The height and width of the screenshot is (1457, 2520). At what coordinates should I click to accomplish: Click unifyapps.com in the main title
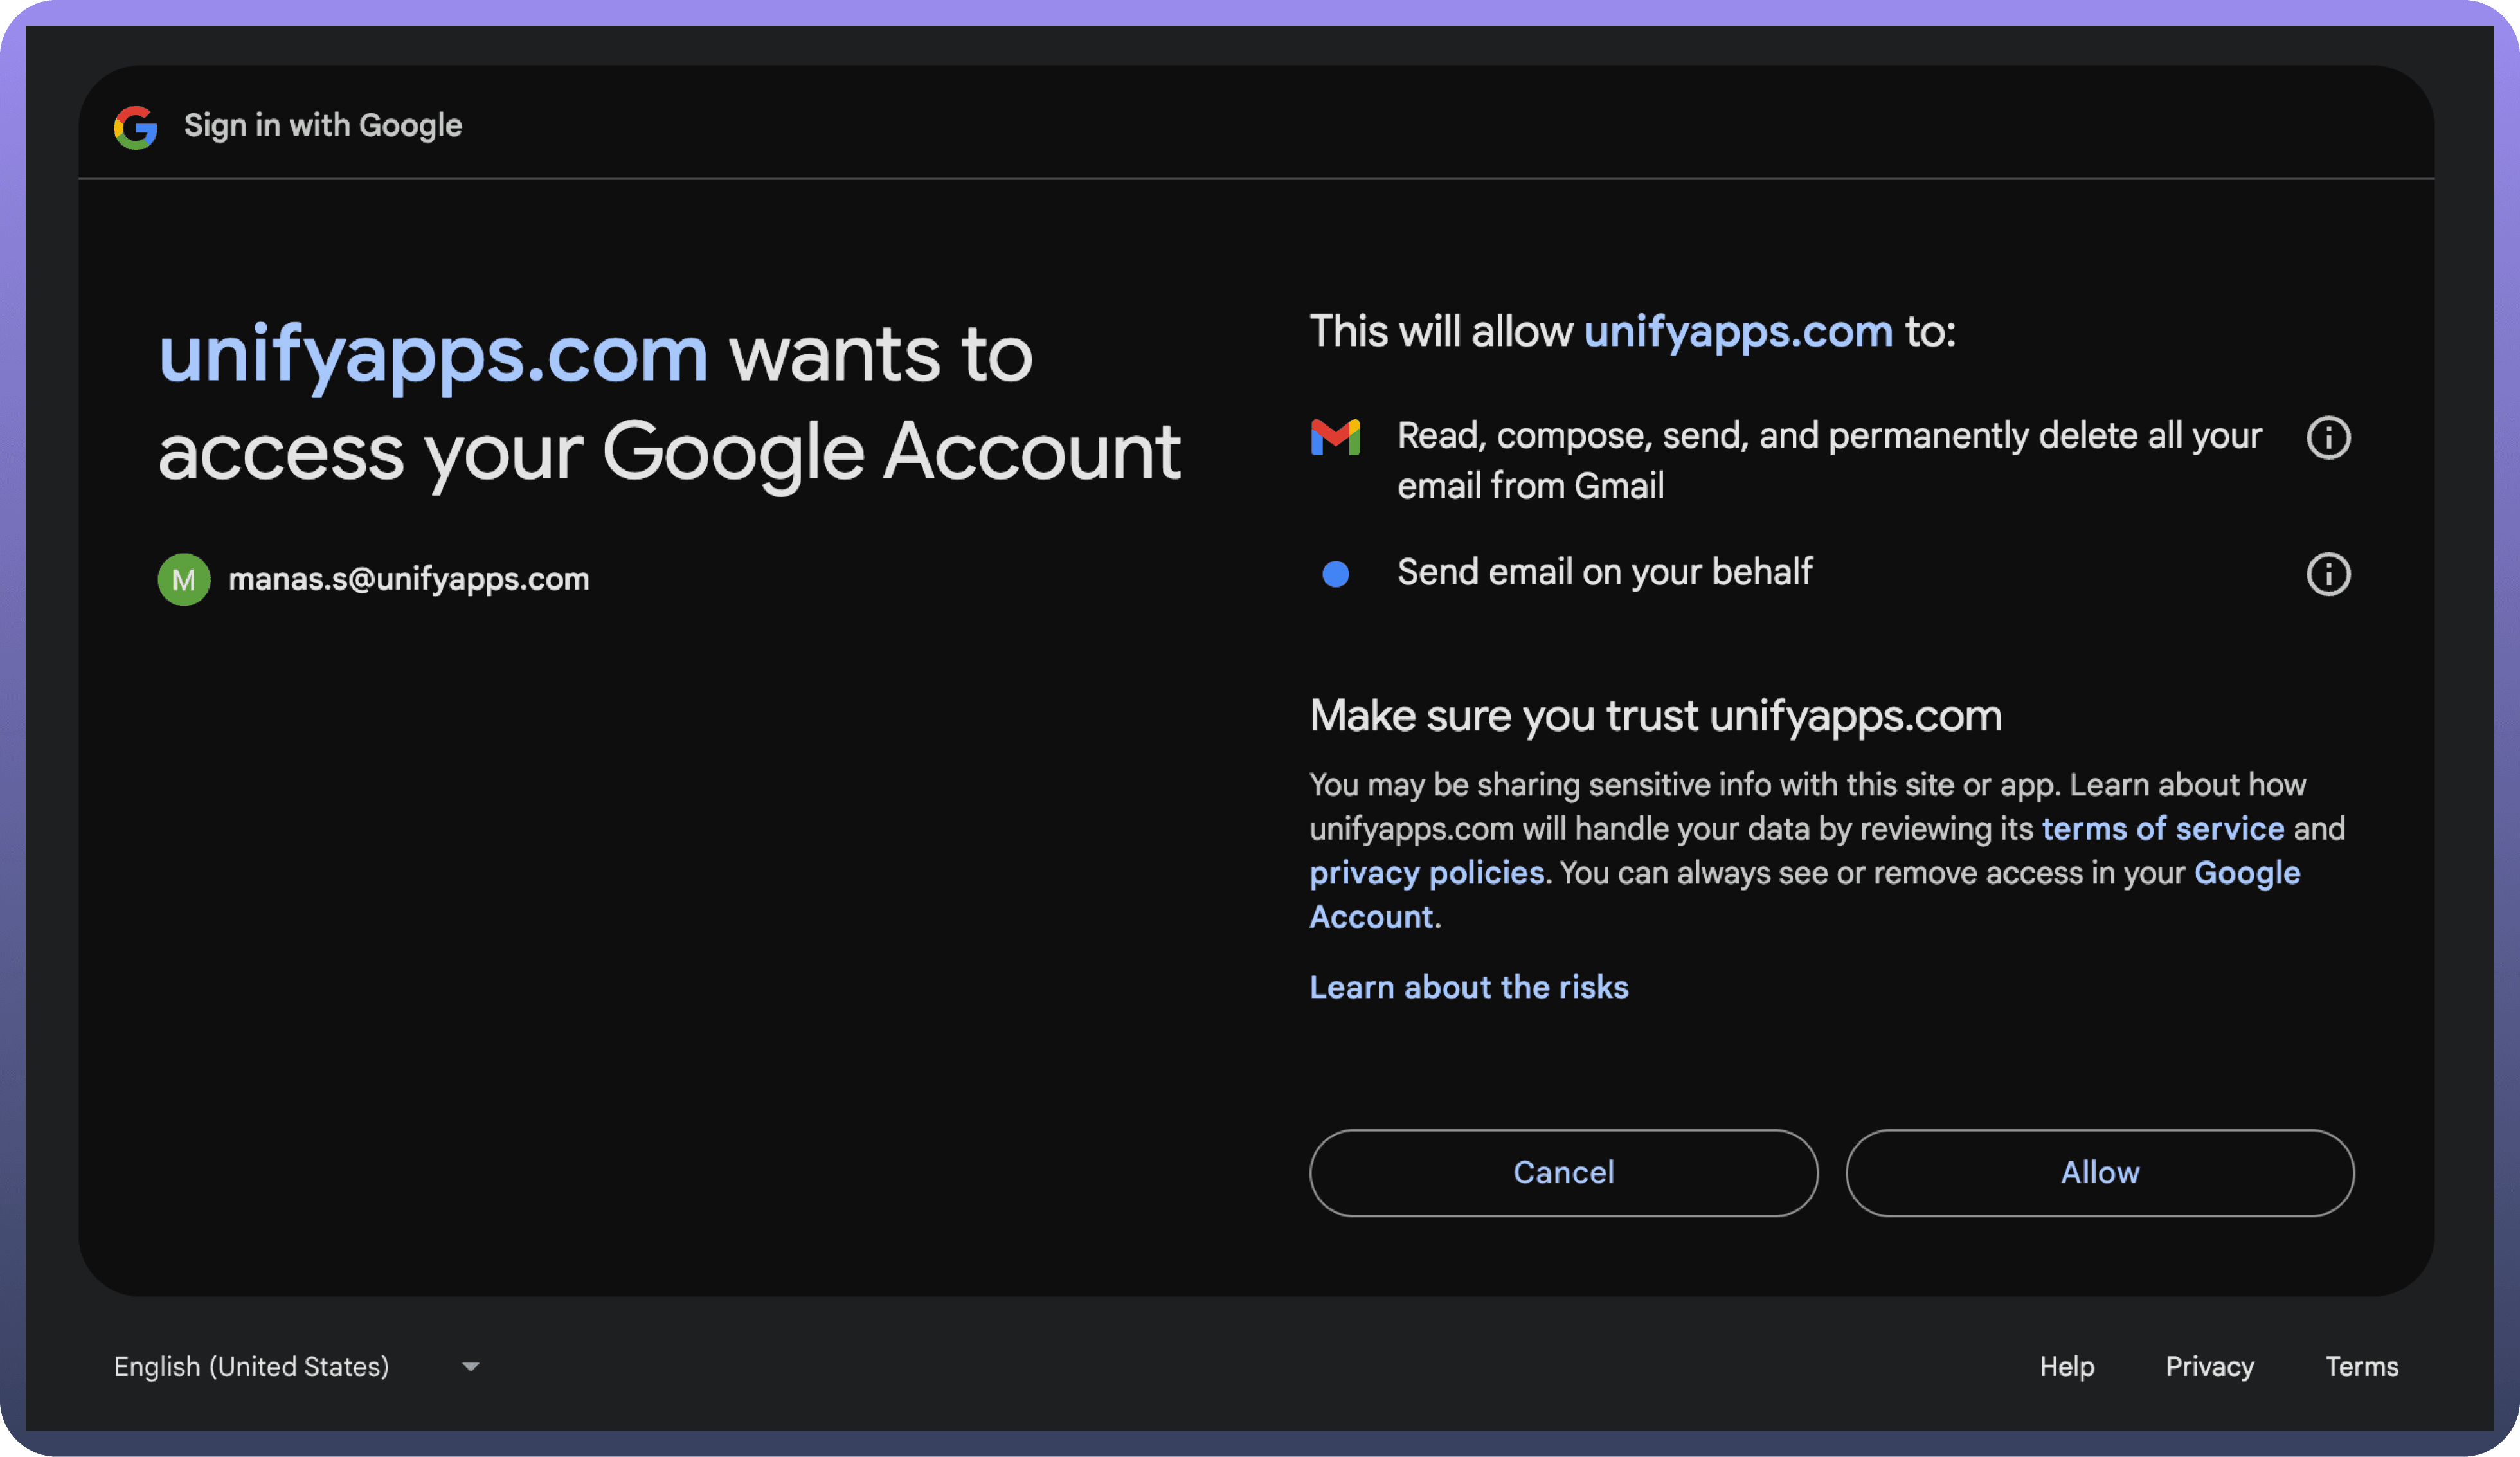point(433,354)
